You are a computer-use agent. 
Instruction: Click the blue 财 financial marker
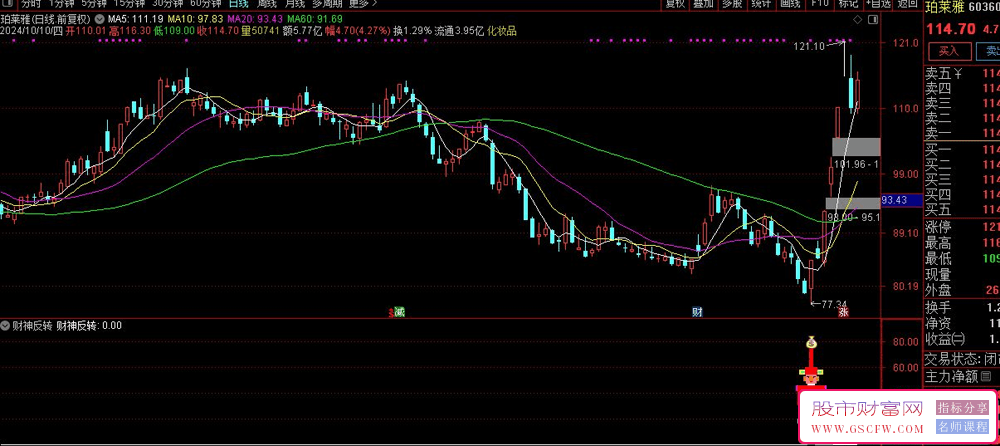(697, 312)
